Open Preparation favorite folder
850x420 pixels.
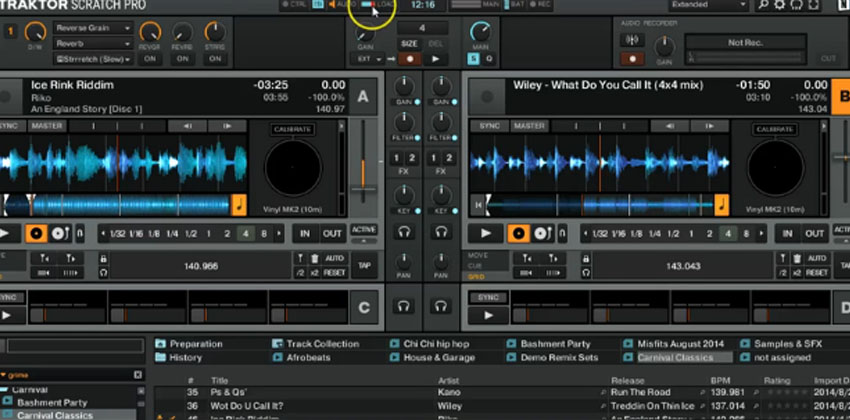pos(189,344)
